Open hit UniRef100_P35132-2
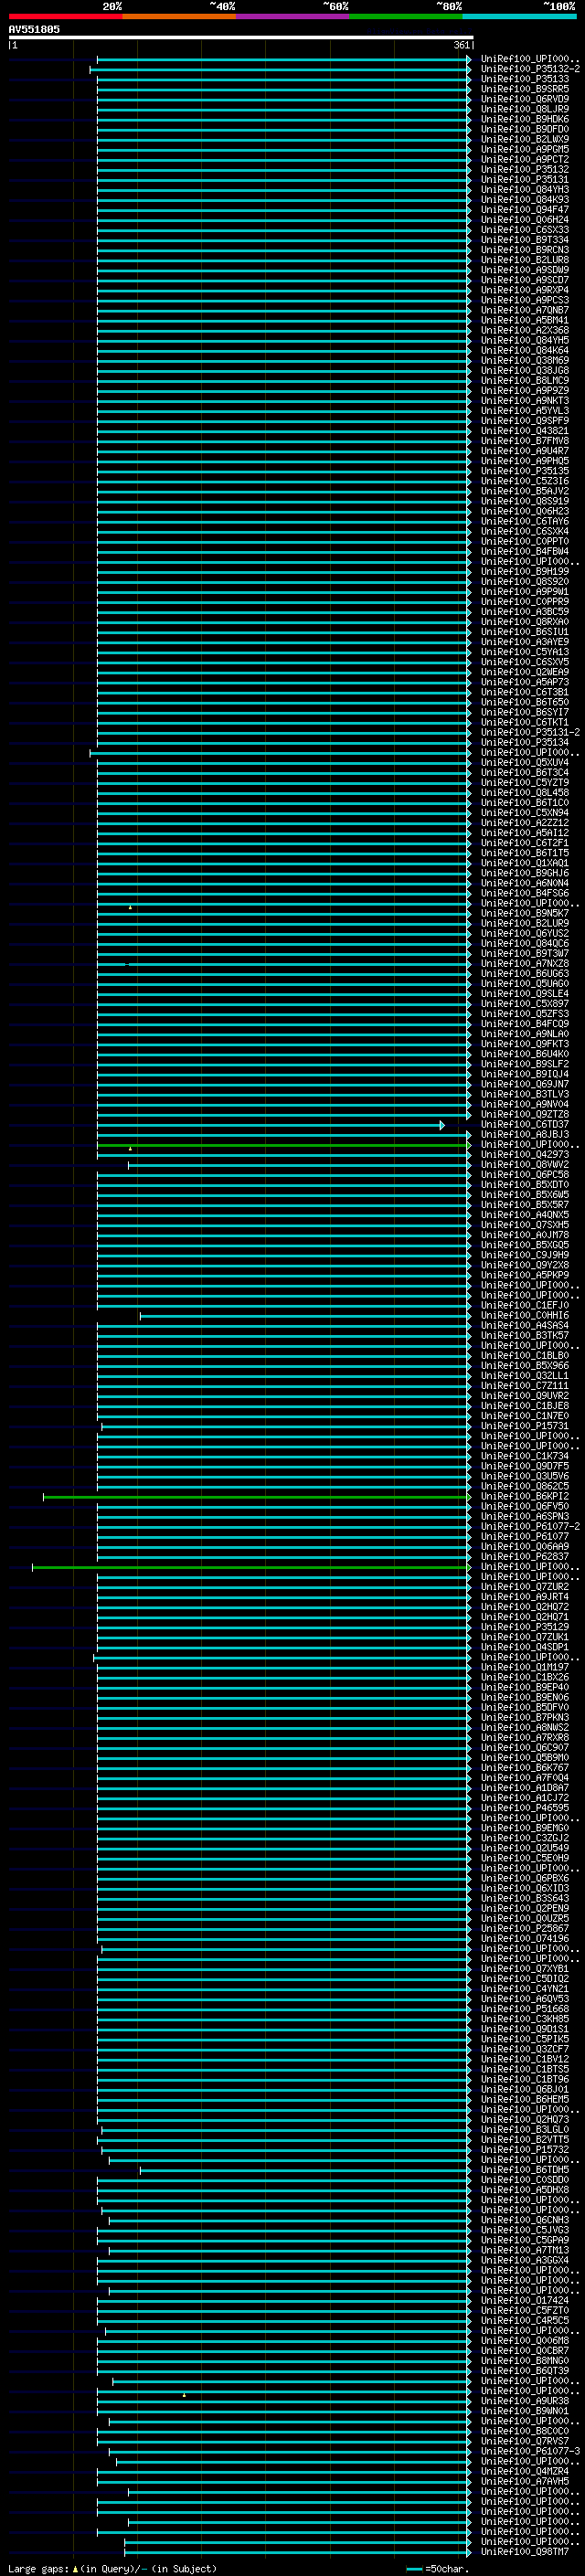The height and width of the screenshot is (2576, 585). point(530,69)
